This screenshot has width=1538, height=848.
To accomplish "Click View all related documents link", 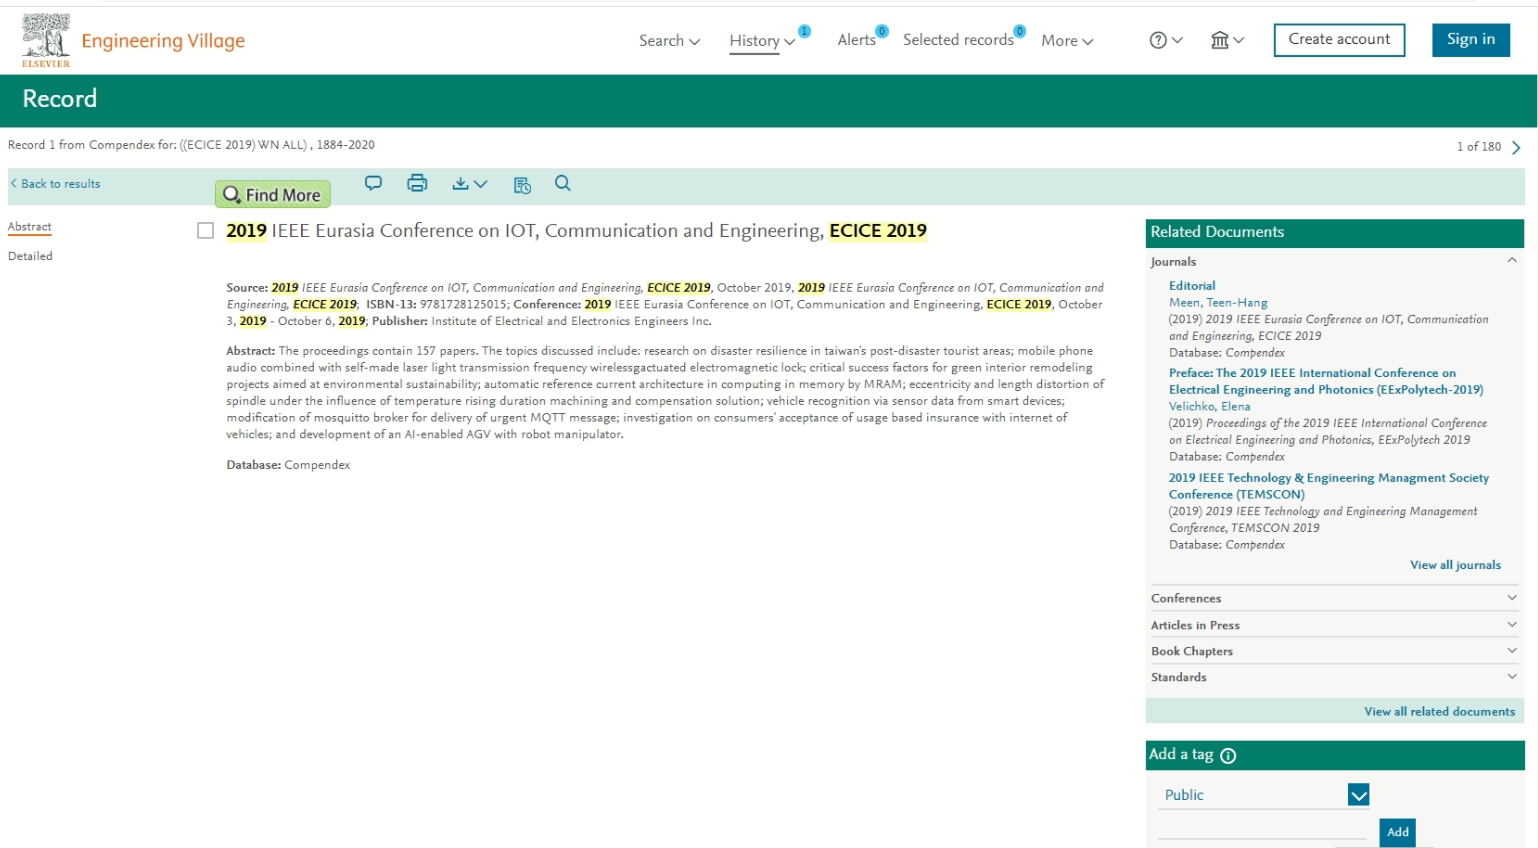I will click(x=1439, y=712).
